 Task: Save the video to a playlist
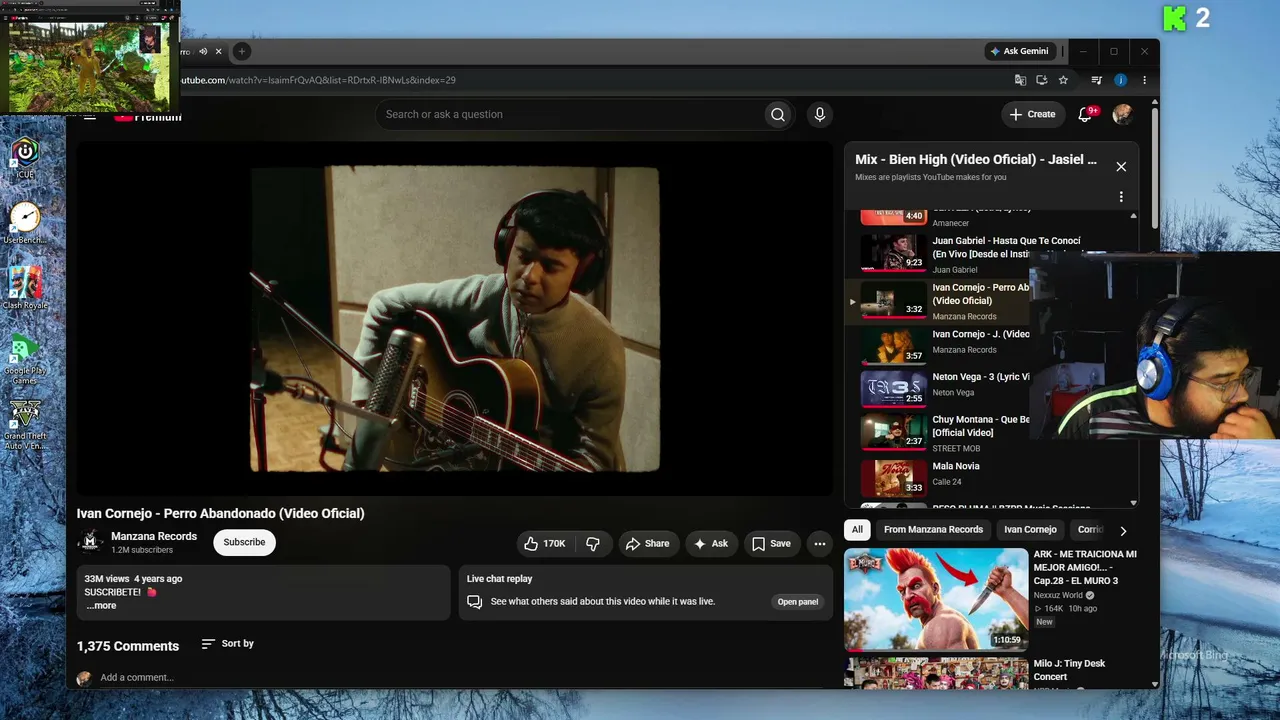pos(771,543)
